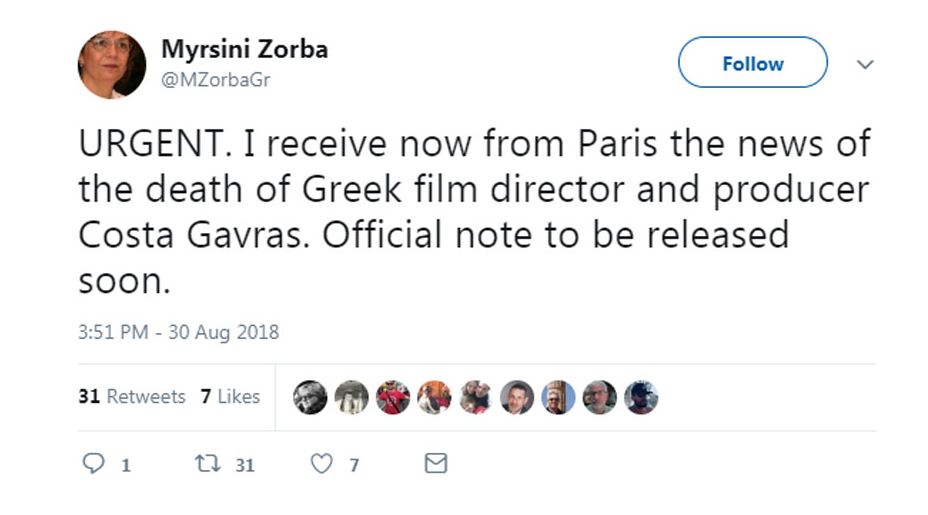Open fifth liker avatar in row
The width and height of the screenshot is (928, 515).
click(476, 397)
